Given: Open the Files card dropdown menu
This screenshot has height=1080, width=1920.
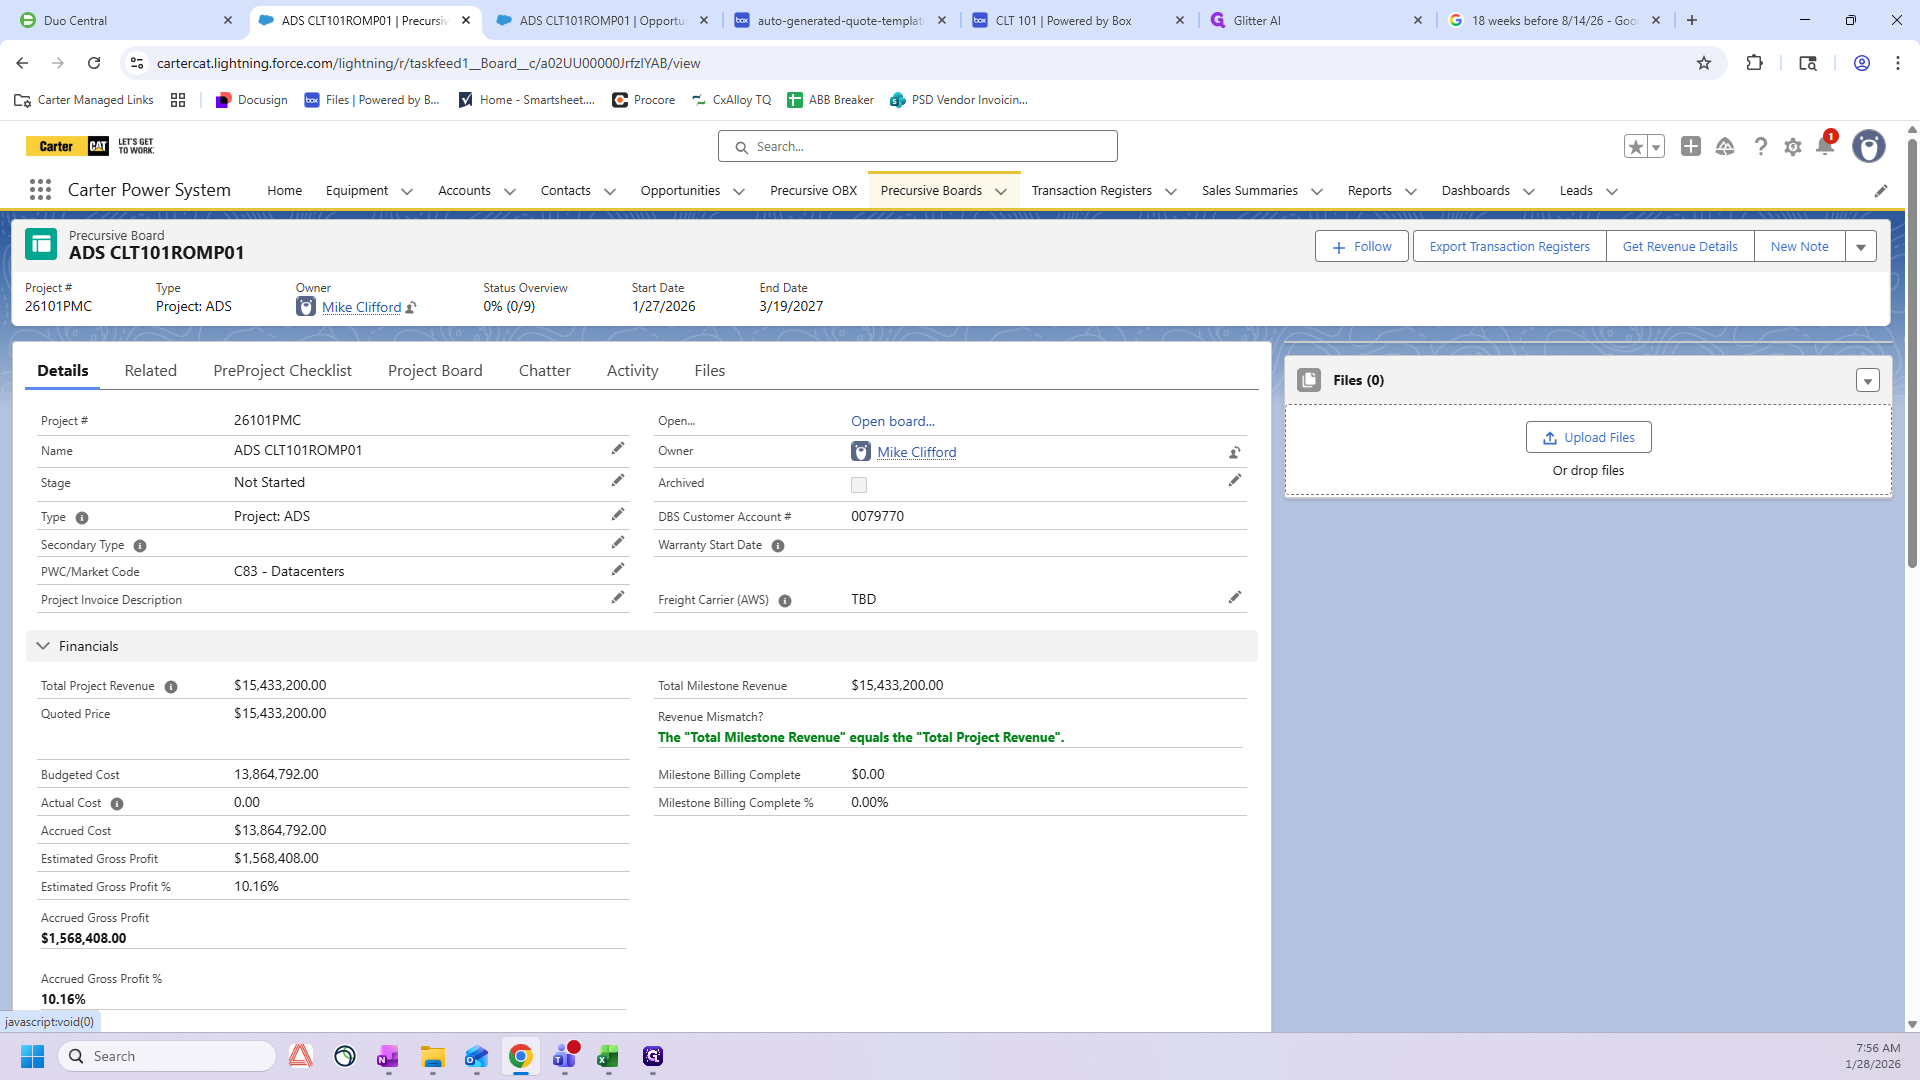Looking at the screenshot, I should tap(1867, 381).
